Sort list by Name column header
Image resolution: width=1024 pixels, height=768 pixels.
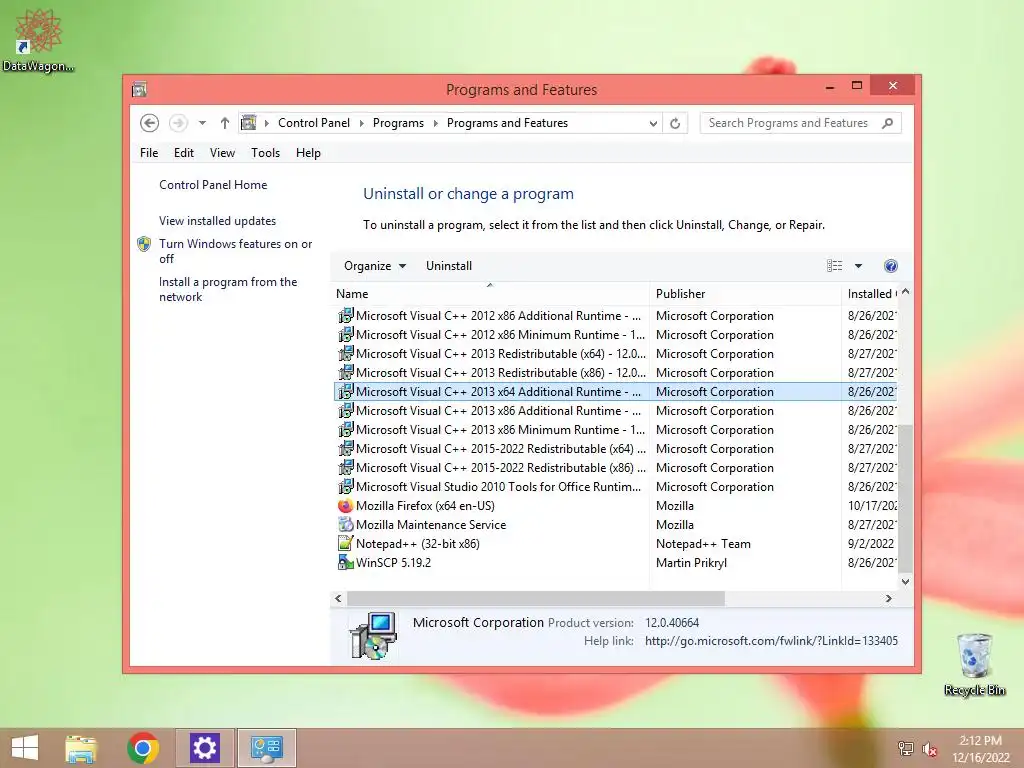tap(490, 294)
